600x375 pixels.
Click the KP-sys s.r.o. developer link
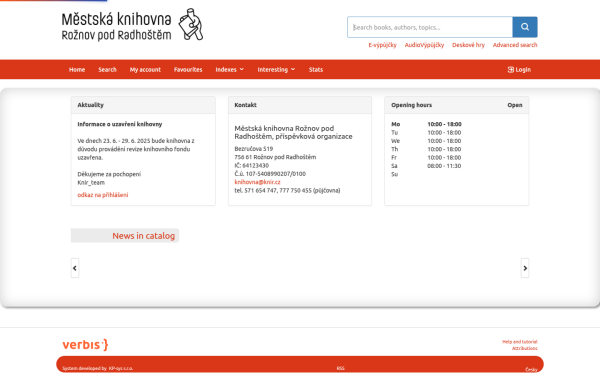121,368
